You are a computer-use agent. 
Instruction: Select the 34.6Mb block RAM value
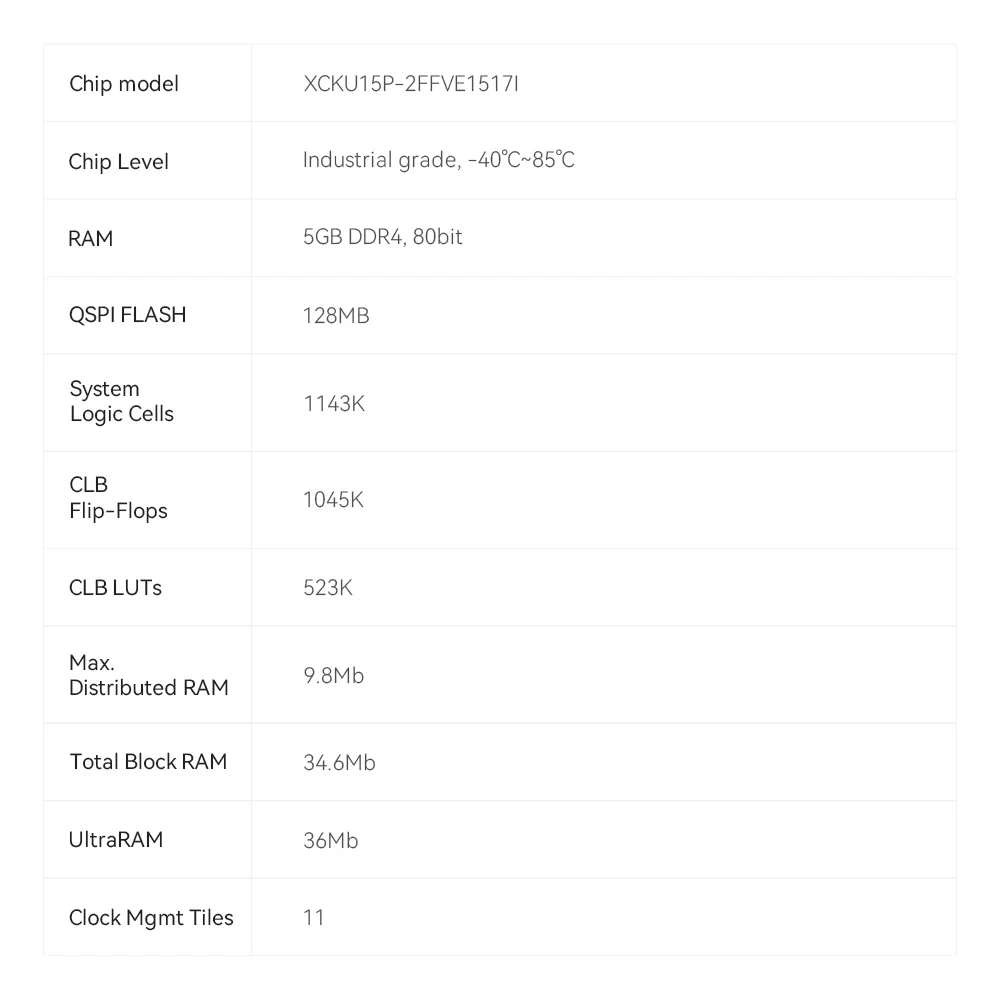point(339,763)
